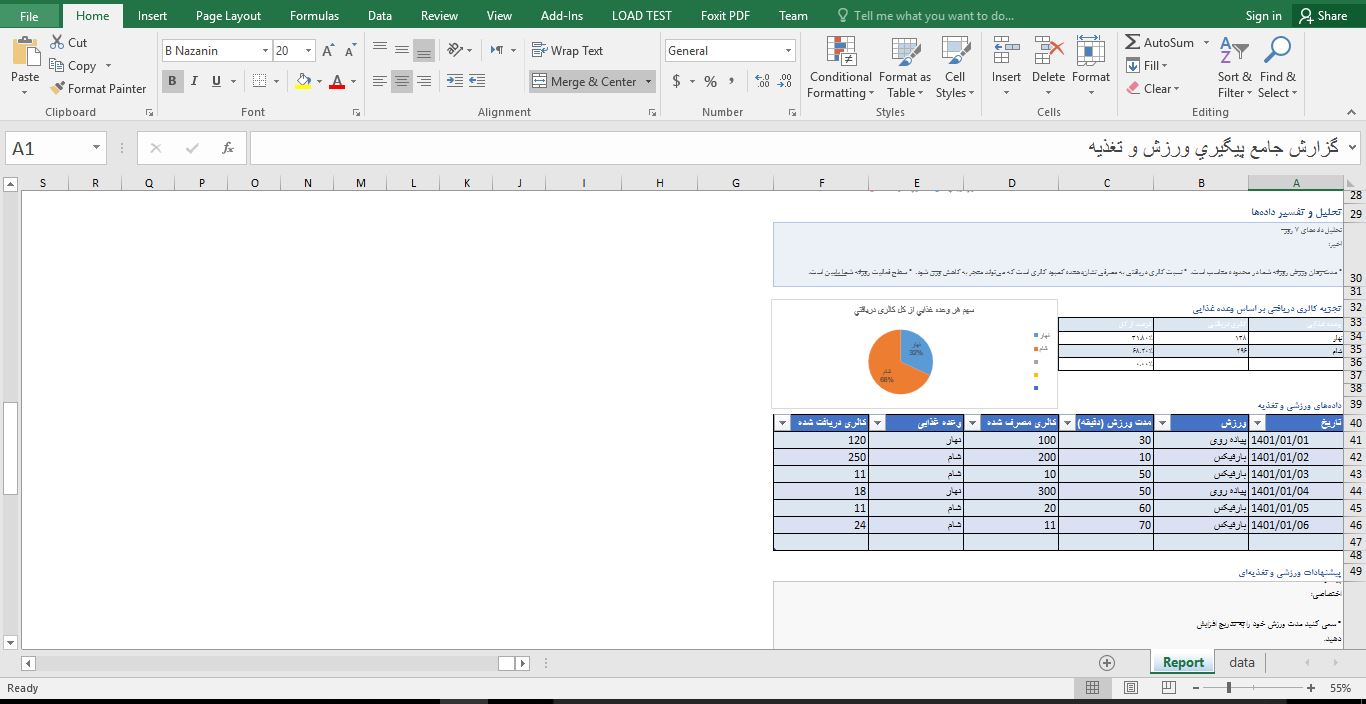Click the Paste clipboard icon
Screen dimensions: 1366x704
[x=26, y=53]
